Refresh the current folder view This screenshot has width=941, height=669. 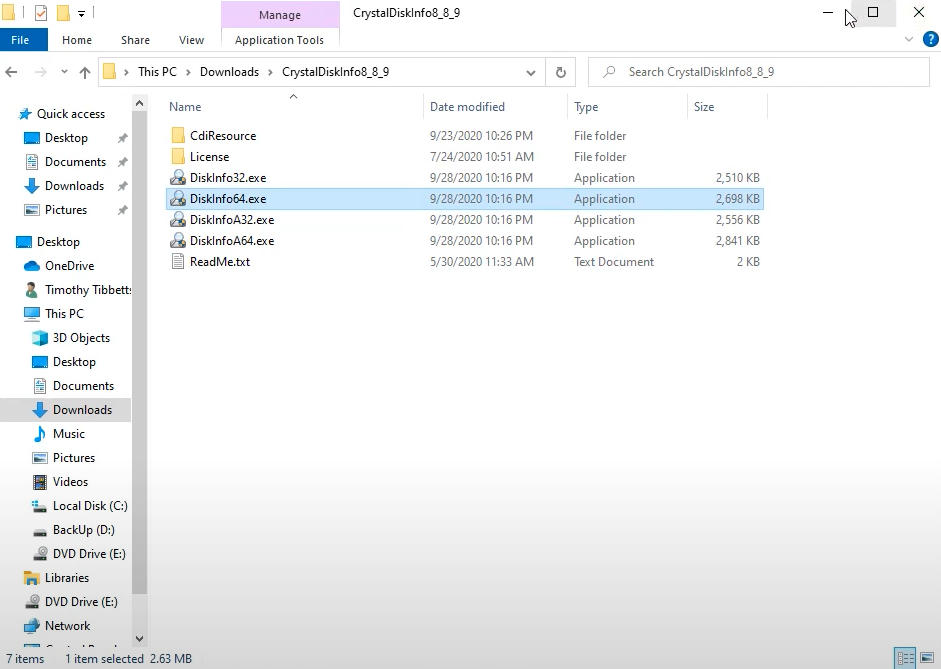pos(561,72)
